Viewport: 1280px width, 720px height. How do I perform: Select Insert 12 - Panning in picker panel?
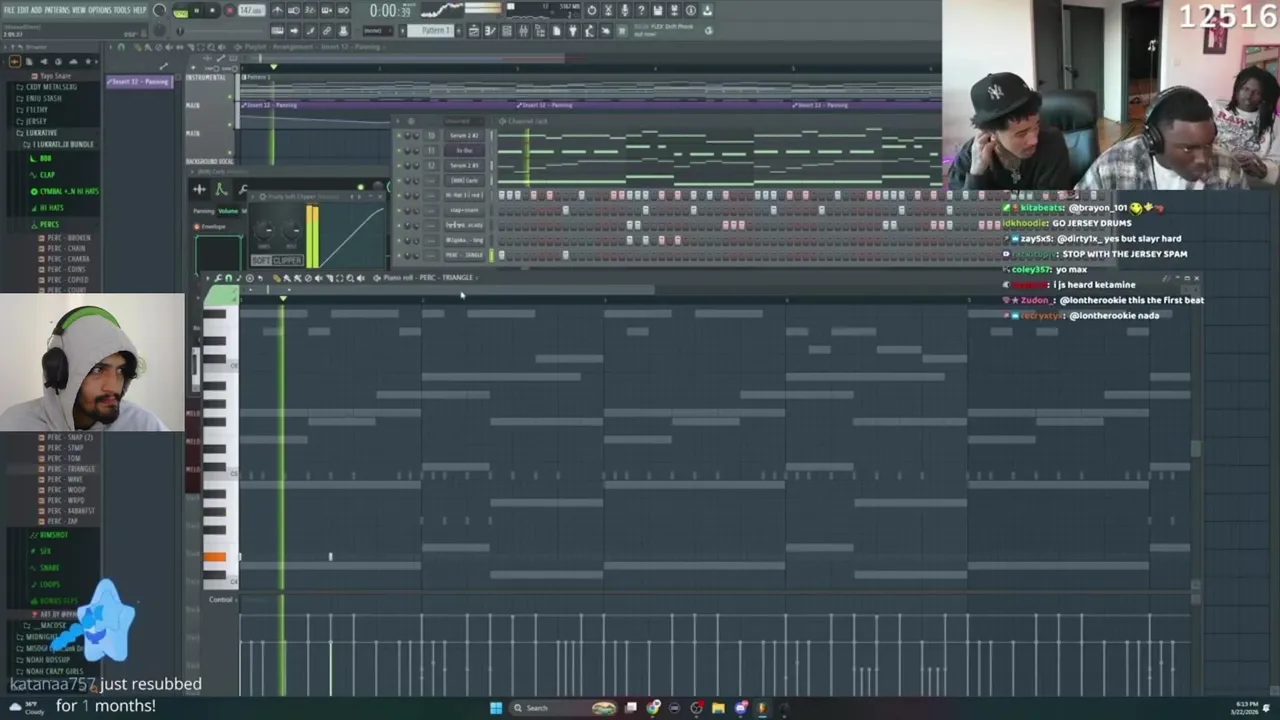pyautogui.click(x=140, y=82)
